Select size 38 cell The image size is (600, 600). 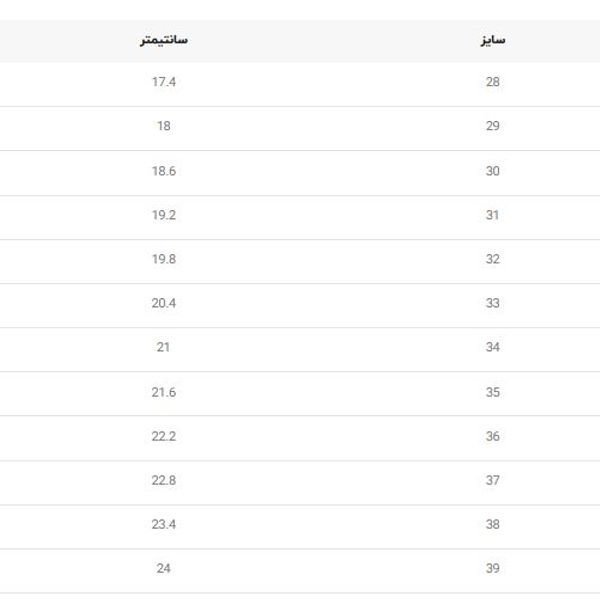(x=492, y=524)
